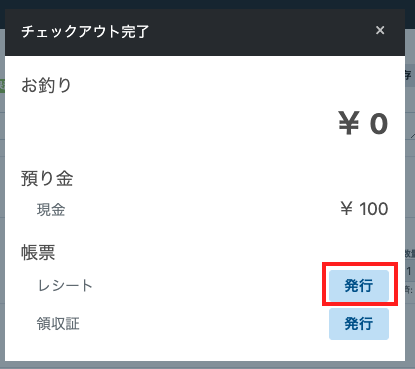Image resolution: width=415 pixels, height=369 pixels.
Task: Close the チェックアウト完了 dialog with X
Action: 380,30
